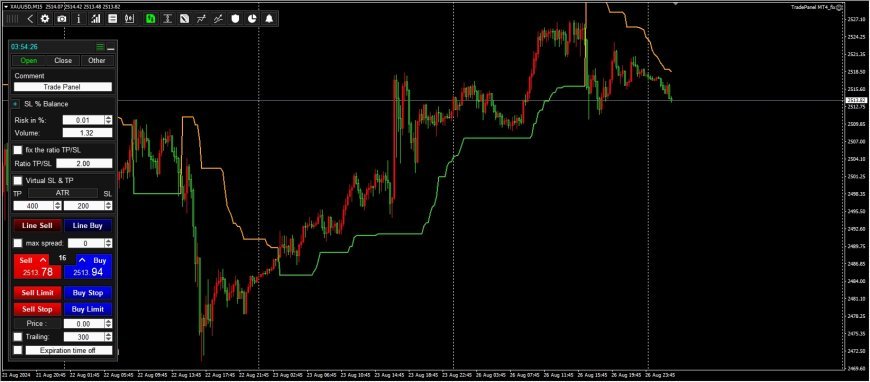
Task: Click the Sell price 2513.78 button
Action: [x=37, y=272]
